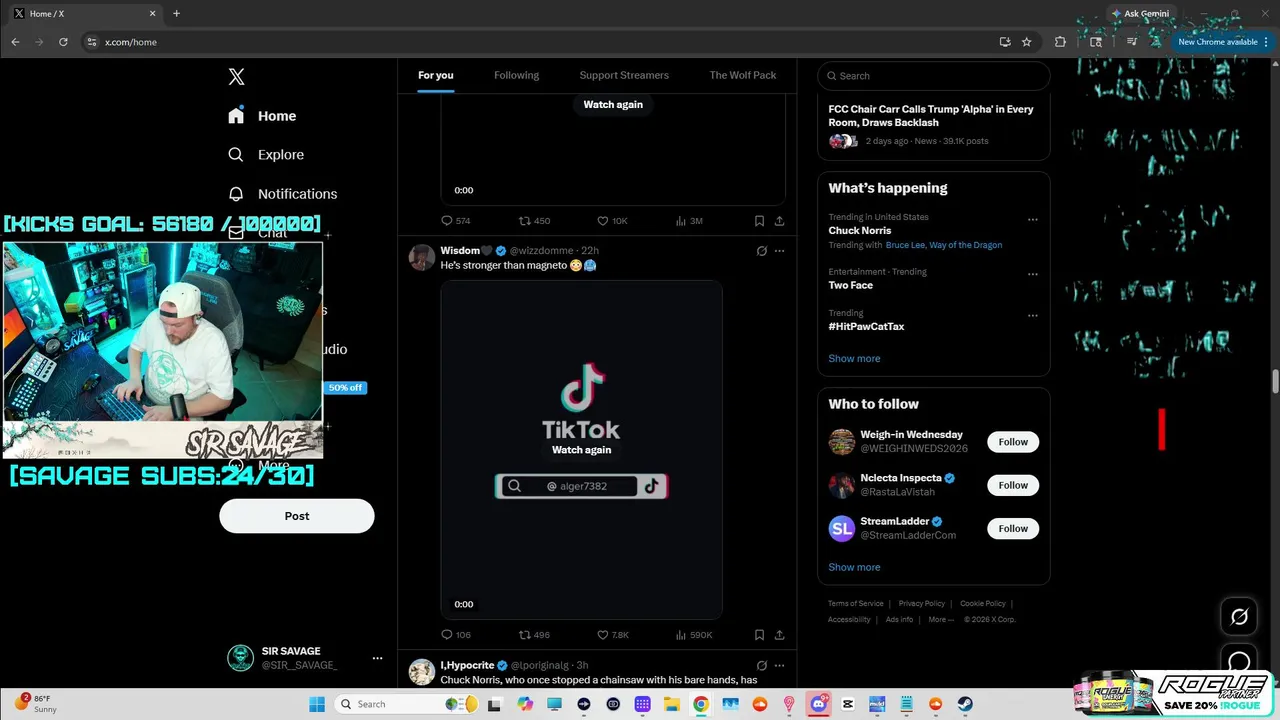Viewport: 1280px width, 720px height.
Task: Click the Ask Gemini button
Action: [1139, 14]
